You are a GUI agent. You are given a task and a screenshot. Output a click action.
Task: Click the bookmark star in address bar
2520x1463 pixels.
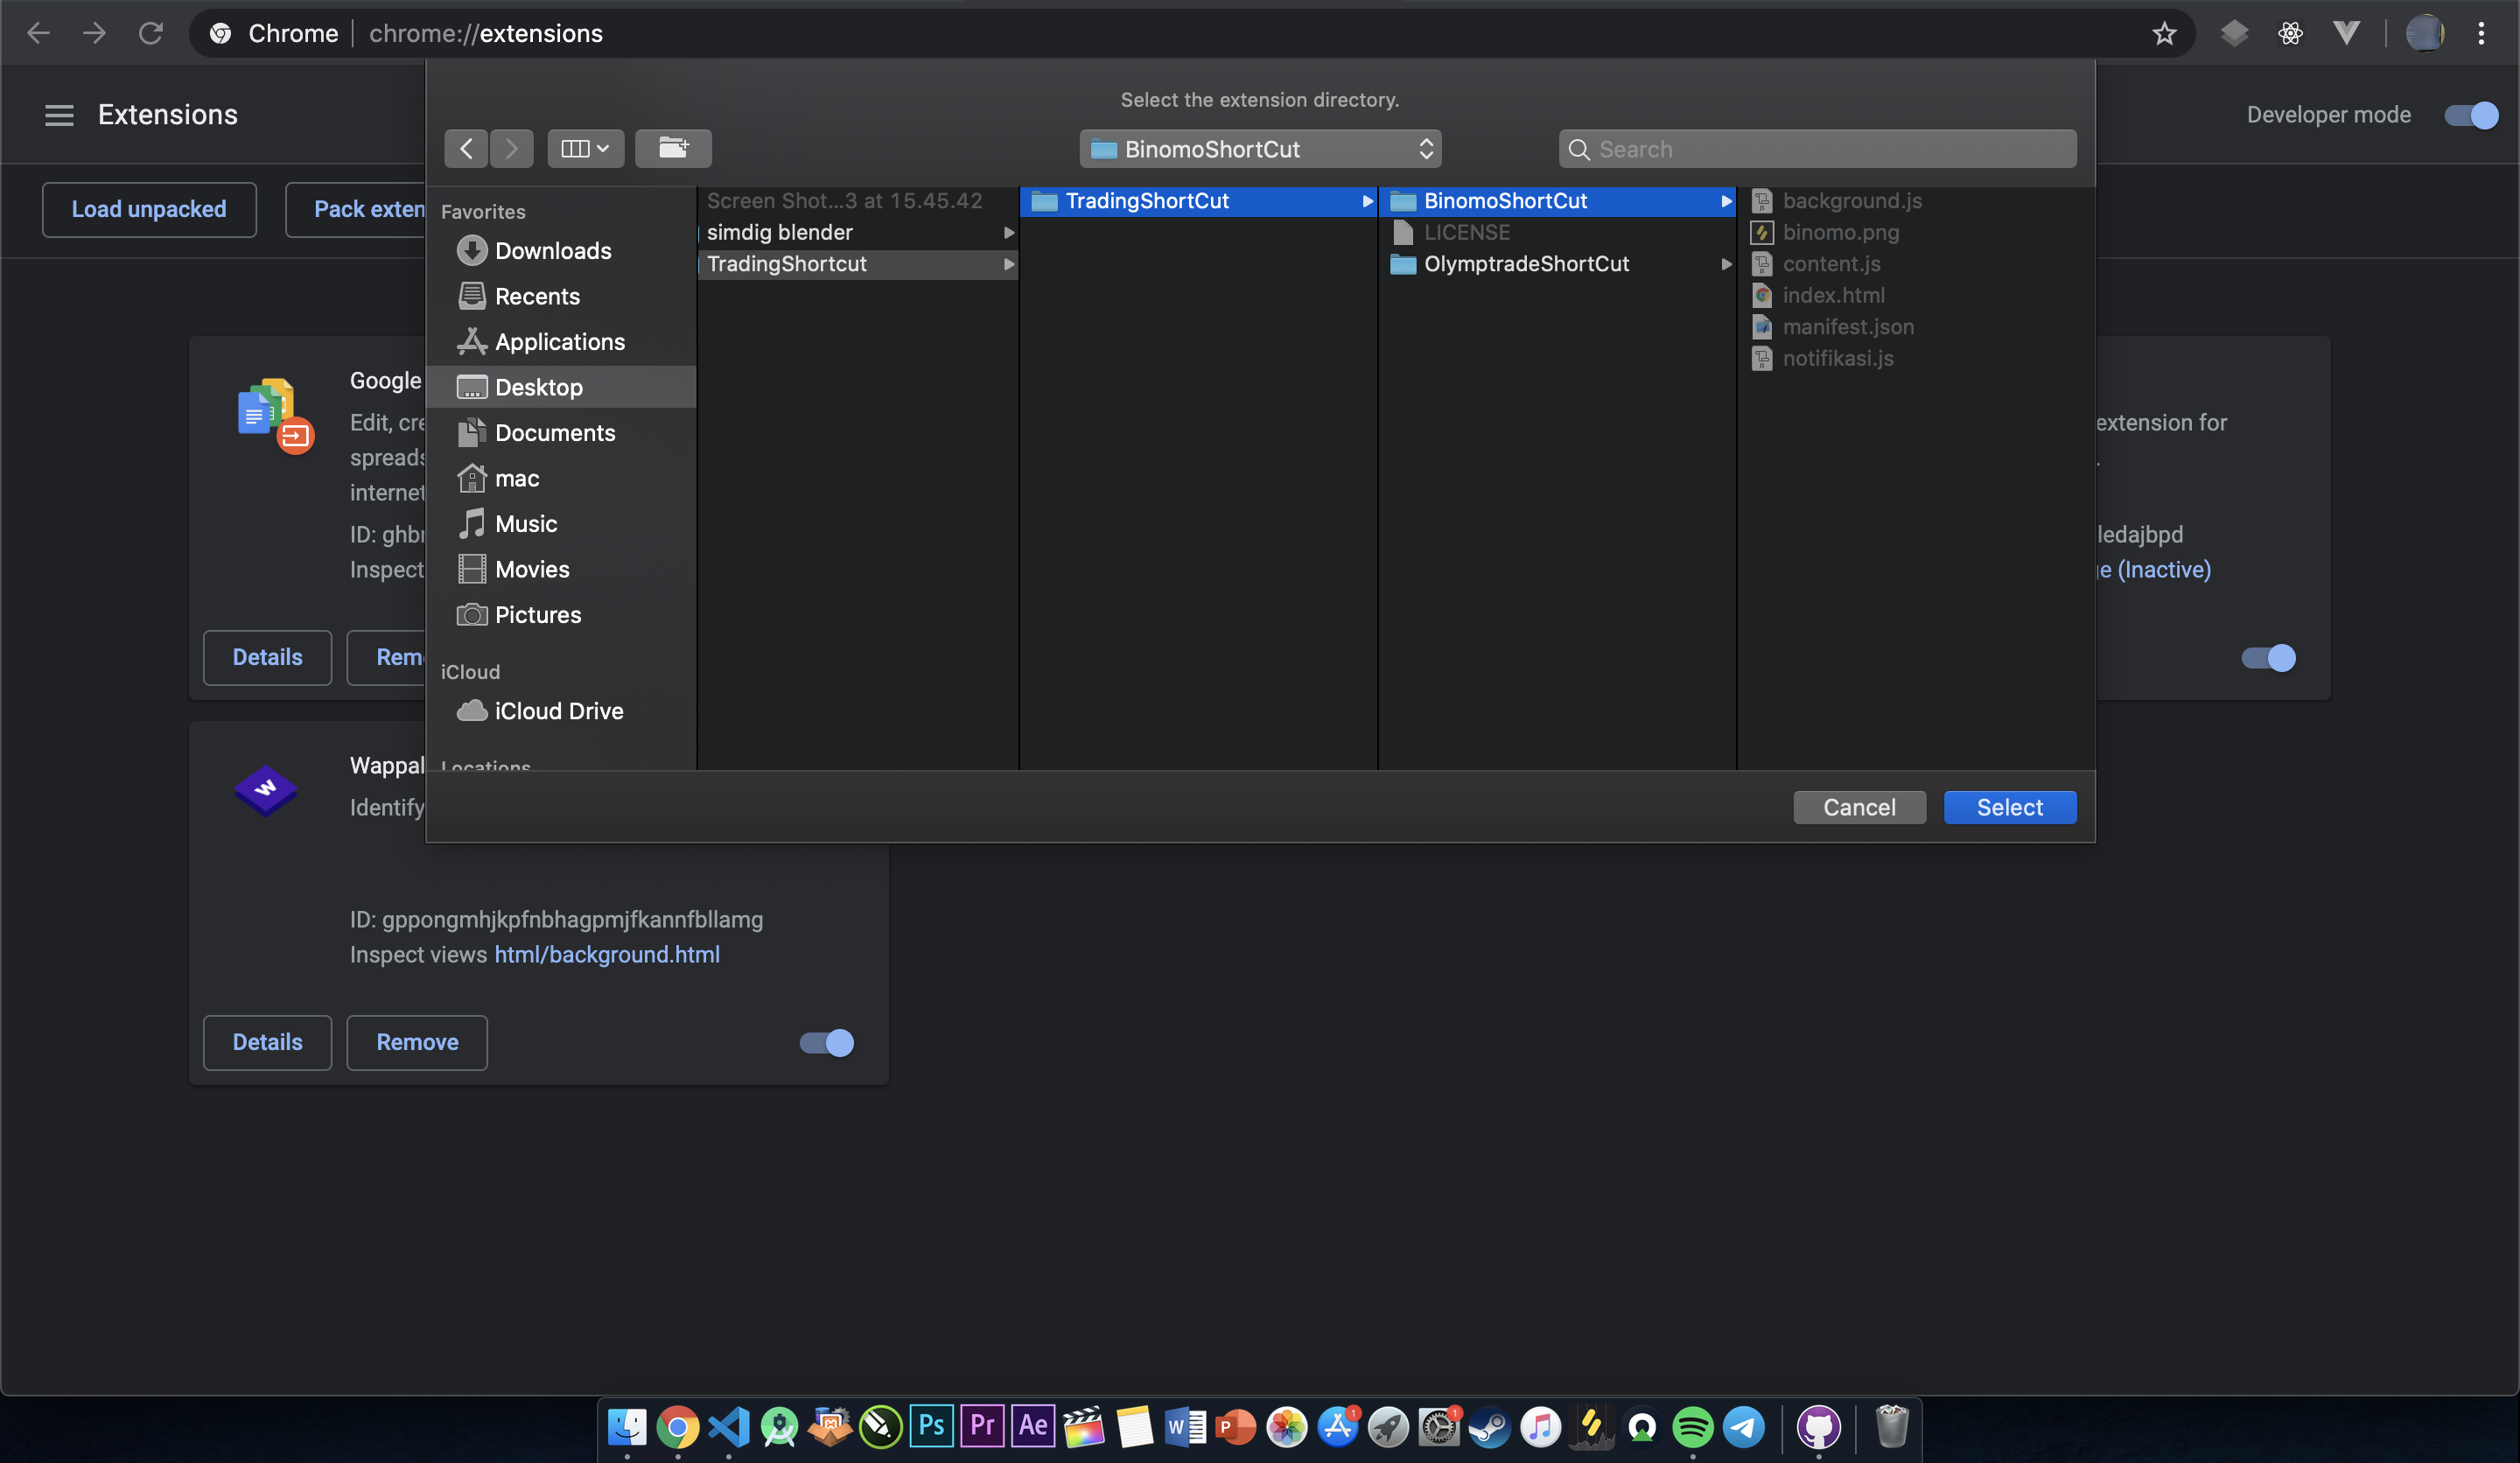tap(2164, 34)
